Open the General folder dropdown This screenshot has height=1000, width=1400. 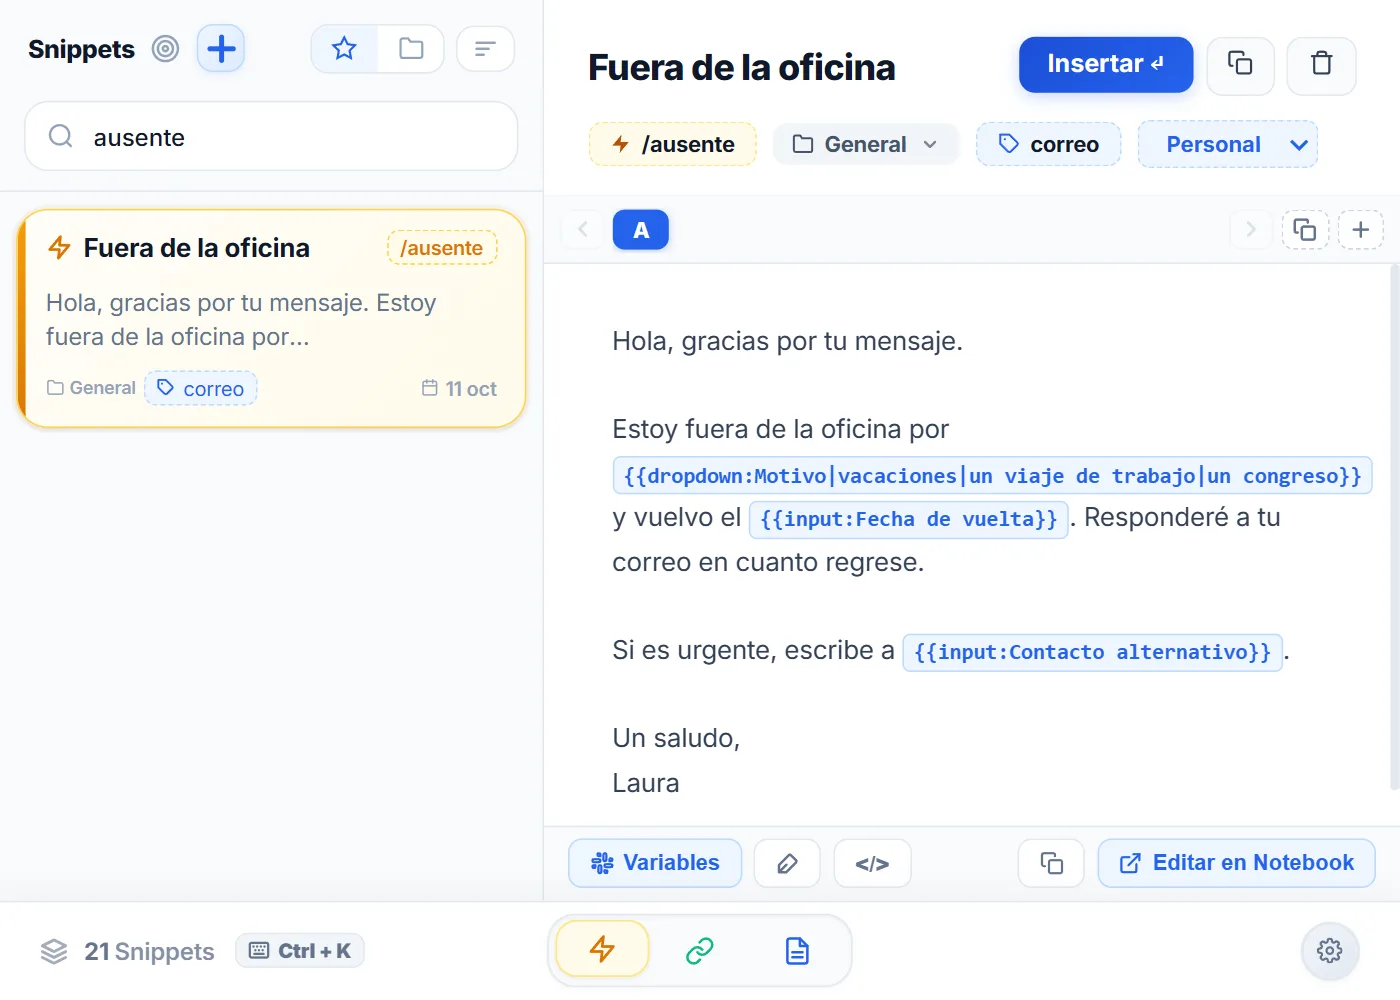pos(866,144)
